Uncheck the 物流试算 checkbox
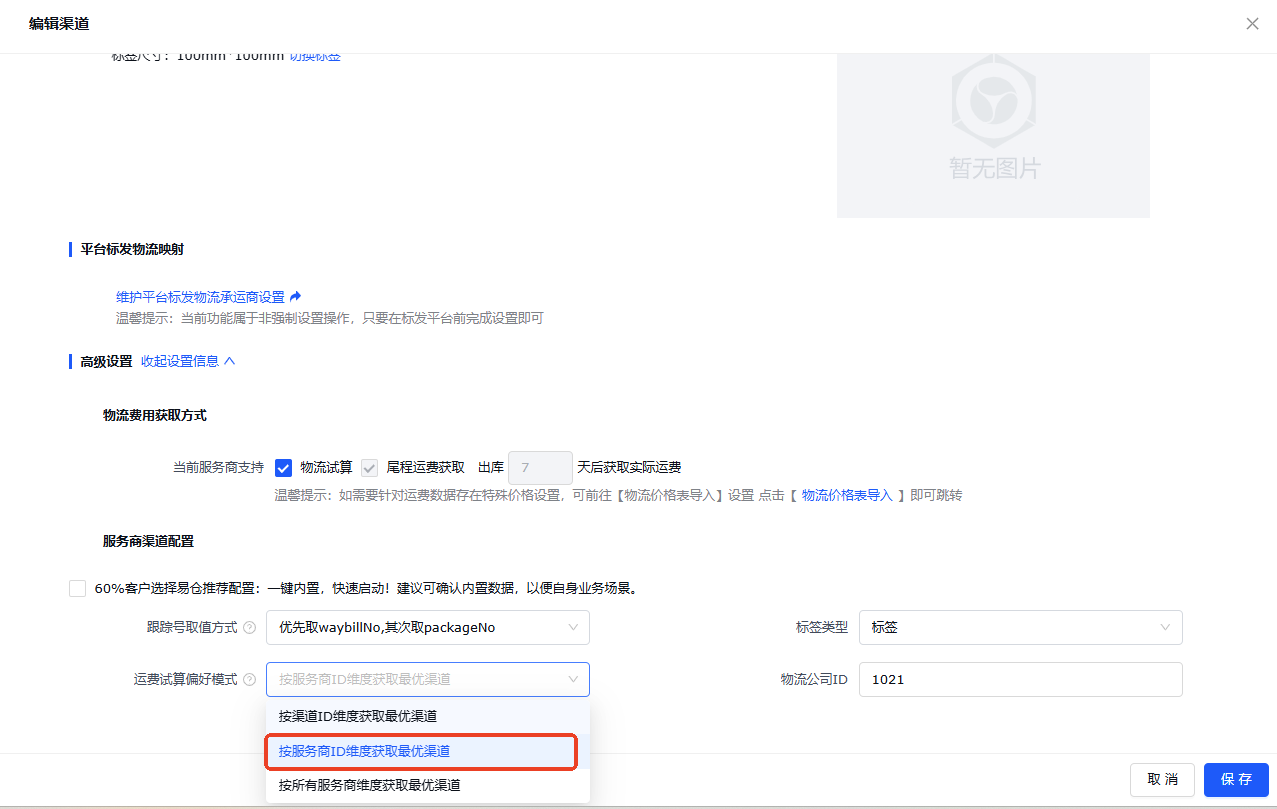 coord(283,468)
